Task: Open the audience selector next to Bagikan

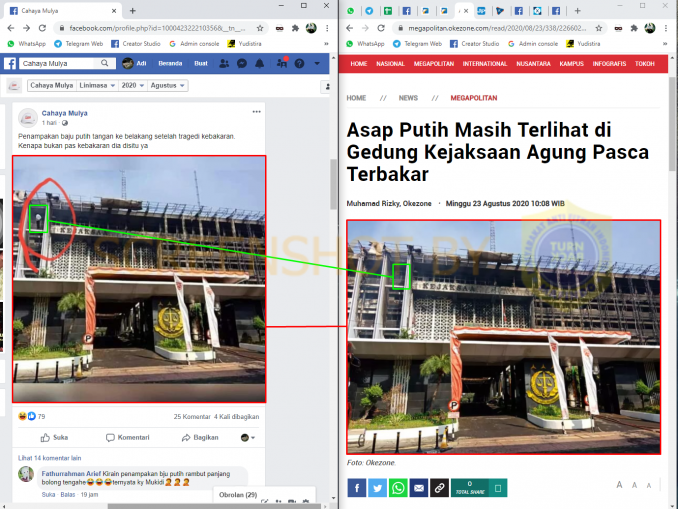Action: click(x=248, y=438)
